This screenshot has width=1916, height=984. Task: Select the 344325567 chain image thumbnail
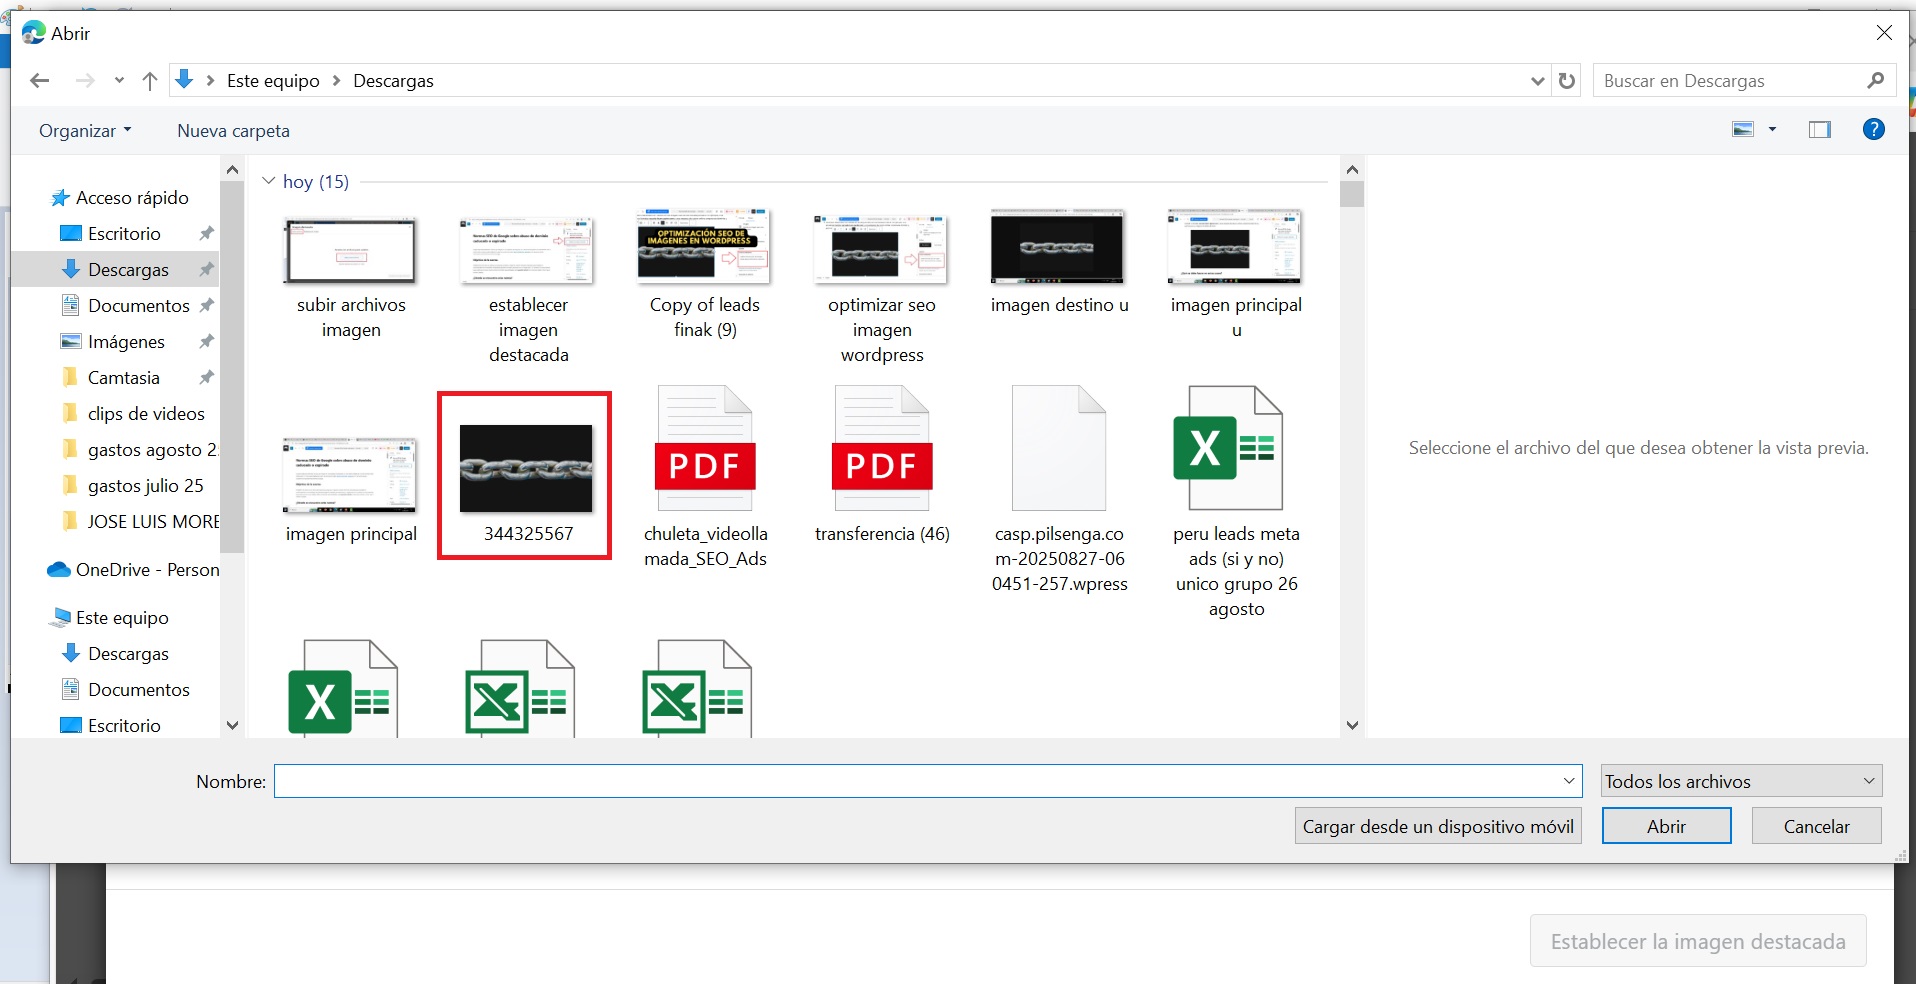526,470
